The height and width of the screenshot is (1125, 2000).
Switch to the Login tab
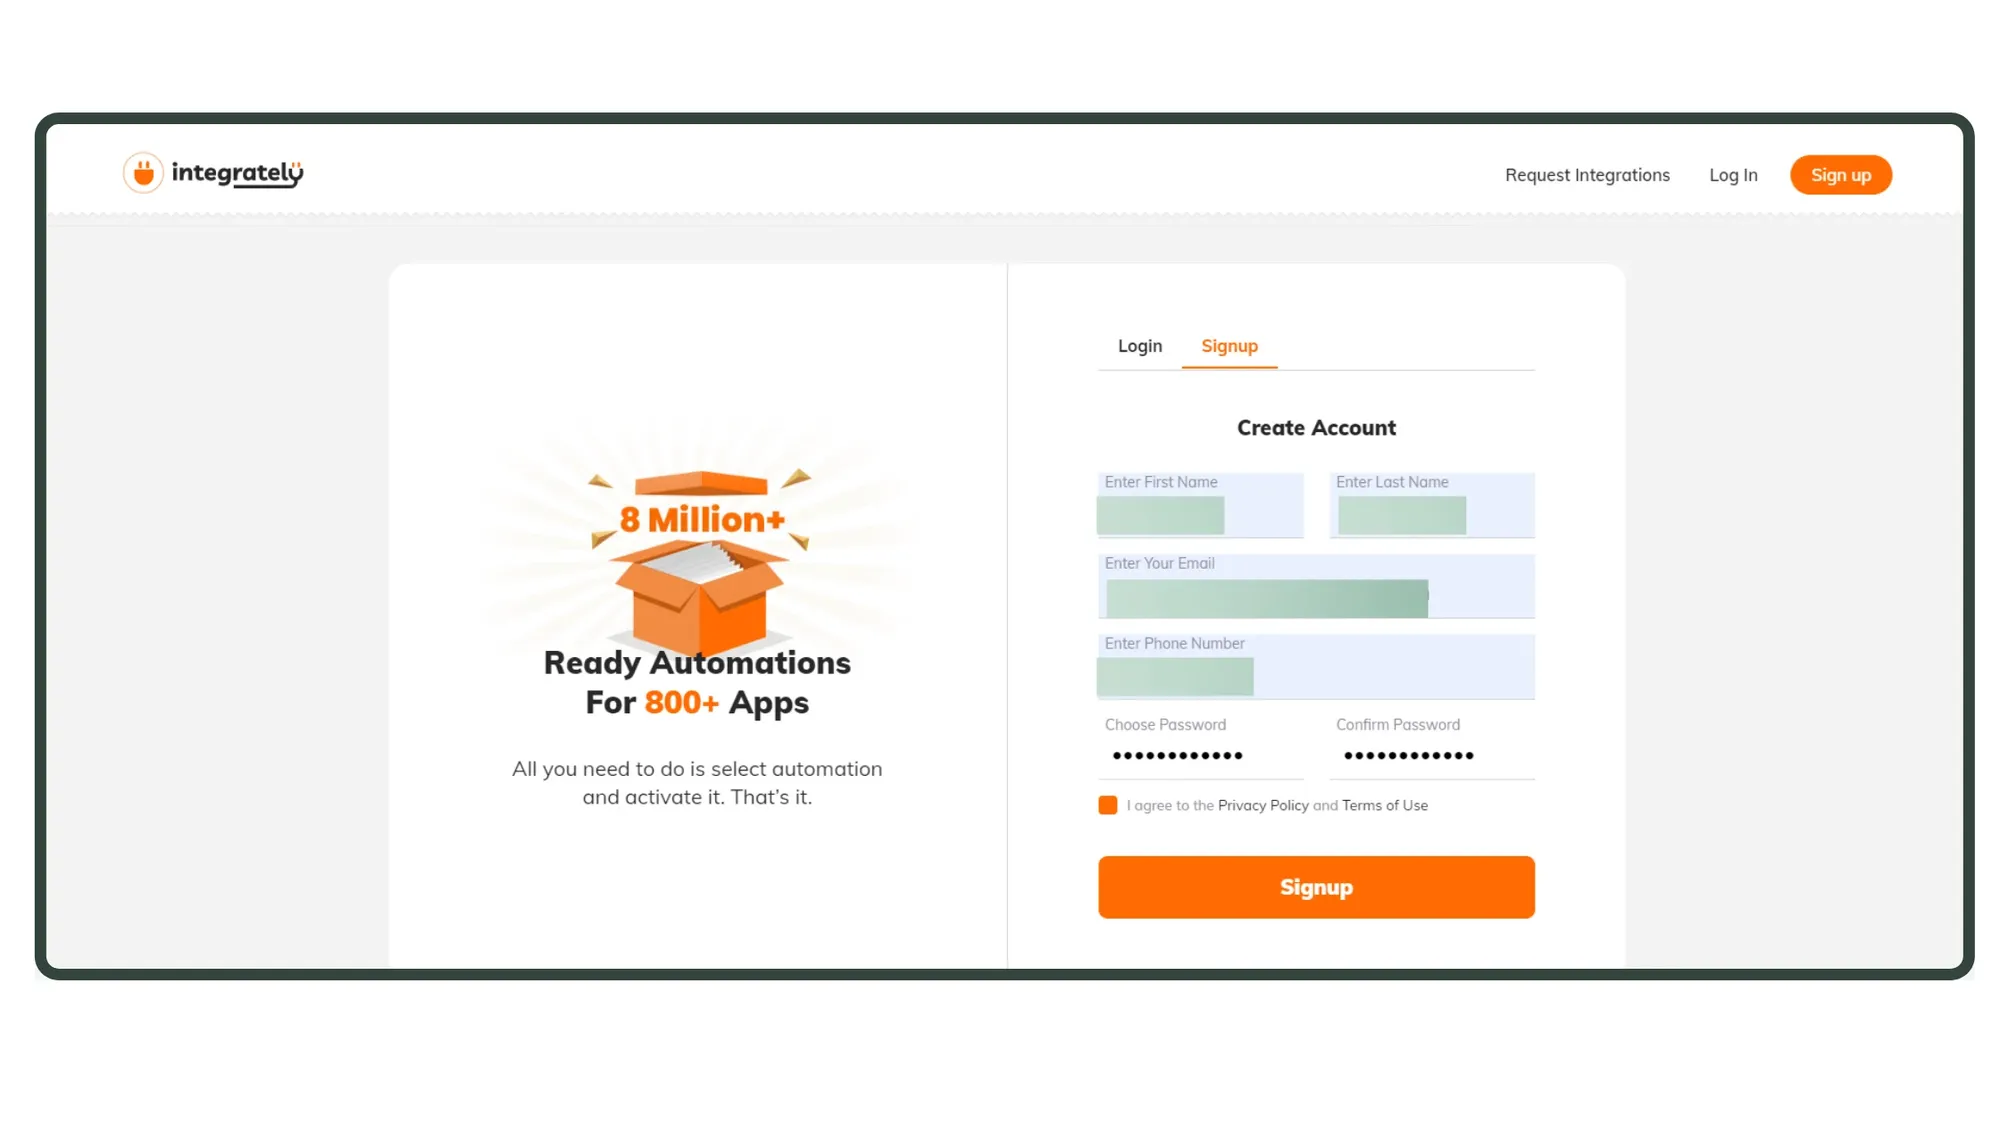(x=1139, y=345)
